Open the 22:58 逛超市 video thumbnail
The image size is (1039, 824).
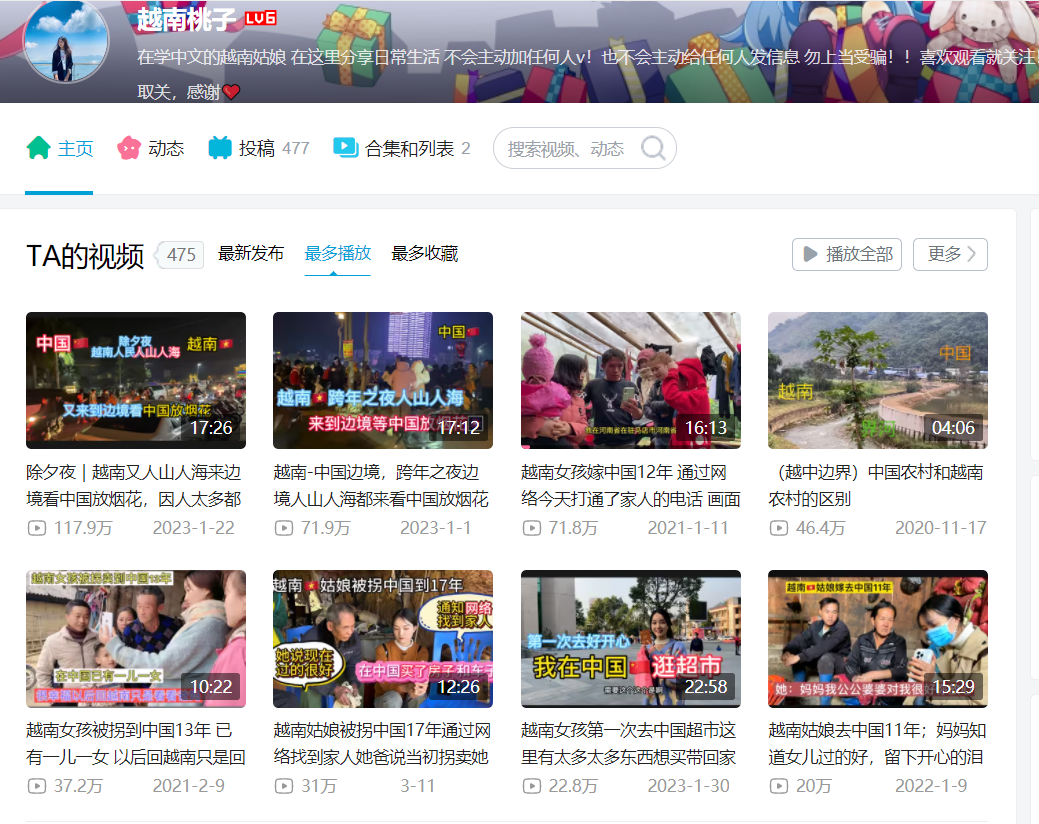click(631, 639)
